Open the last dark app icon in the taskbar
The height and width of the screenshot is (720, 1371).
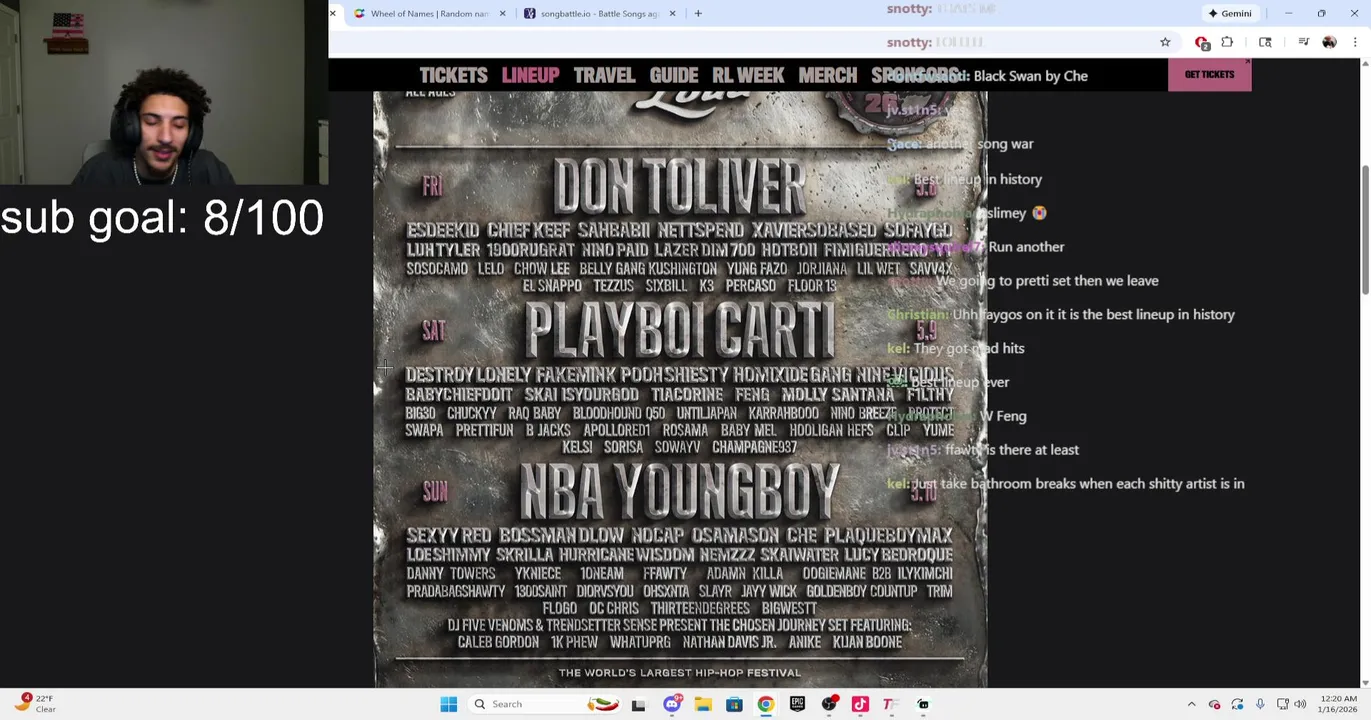[923, 704]
